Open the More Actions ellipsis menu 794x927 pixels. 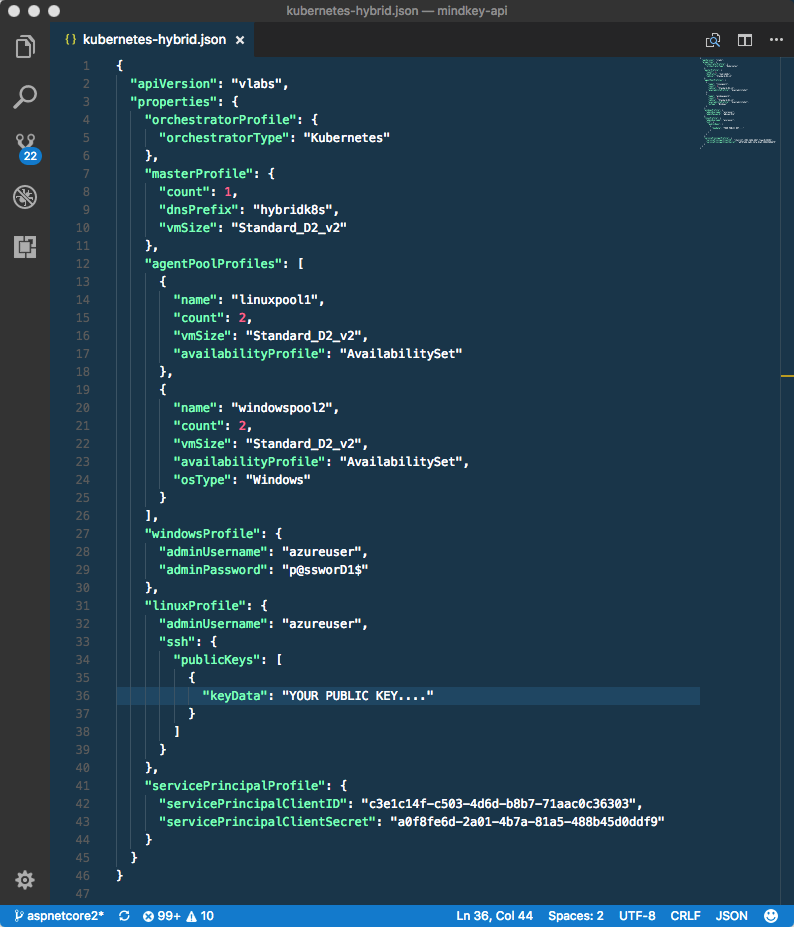pyautogui.click(x=776, y=40)
